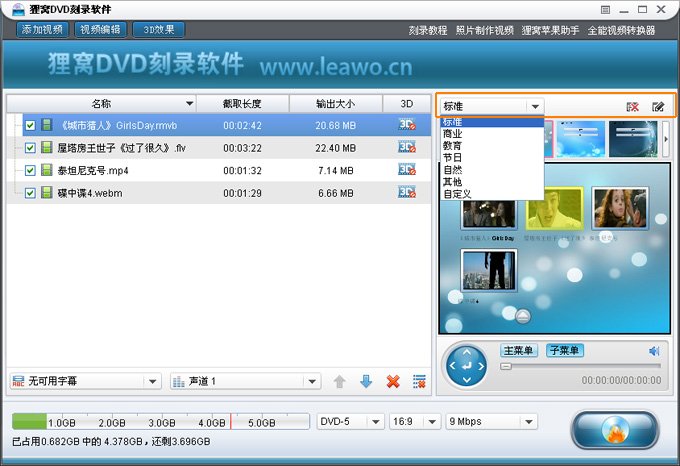Select 教育 template category
Viewport: 680px width, 466px height.
click(x=492, y=146)
